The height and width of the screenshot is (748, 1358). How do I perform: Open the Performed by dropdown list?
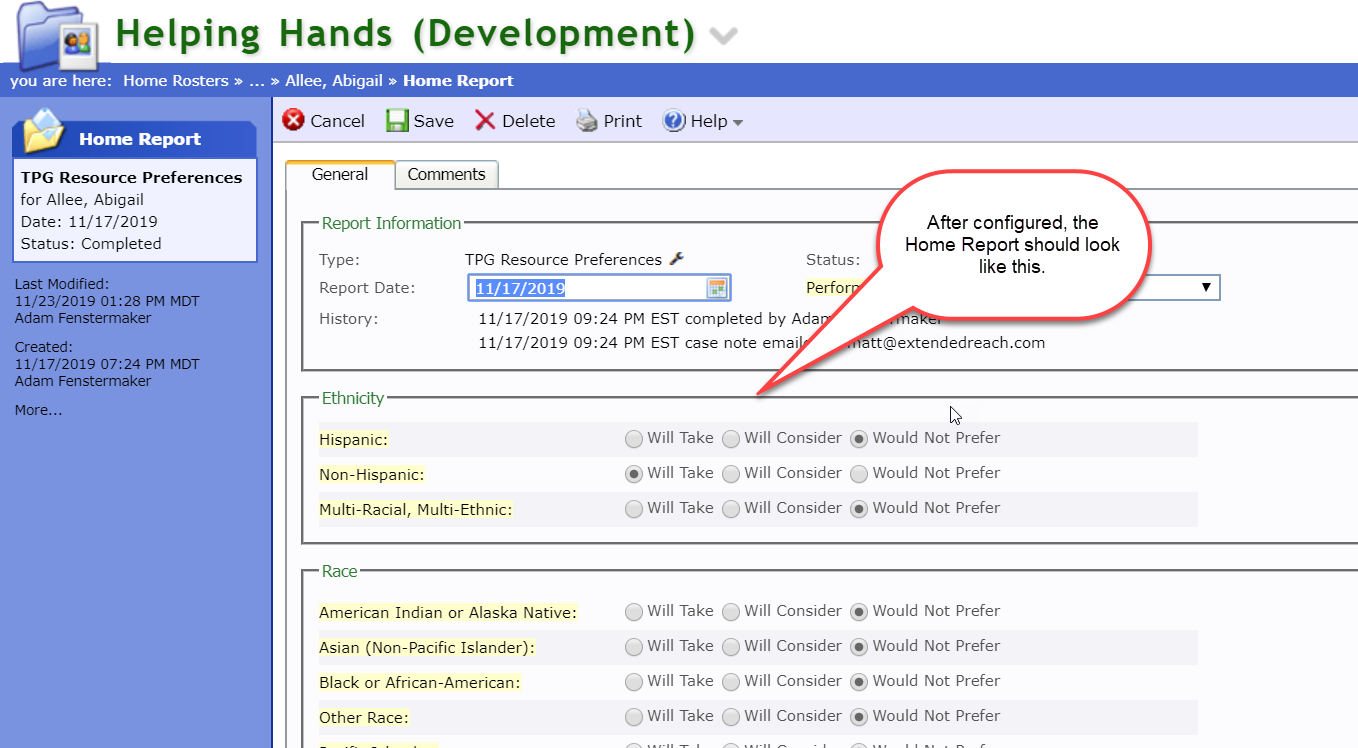click(1206, 288)
